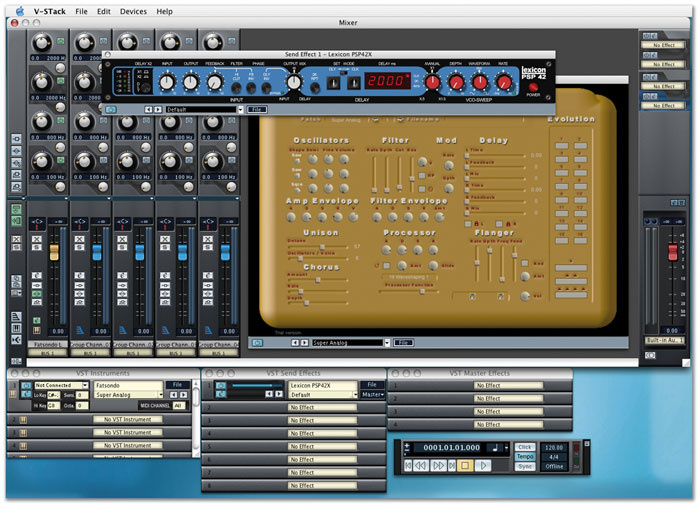Open No Effect selector in VST Master Effects slot 1
Viewport: 700px width, 507px height.
point(508,386)
